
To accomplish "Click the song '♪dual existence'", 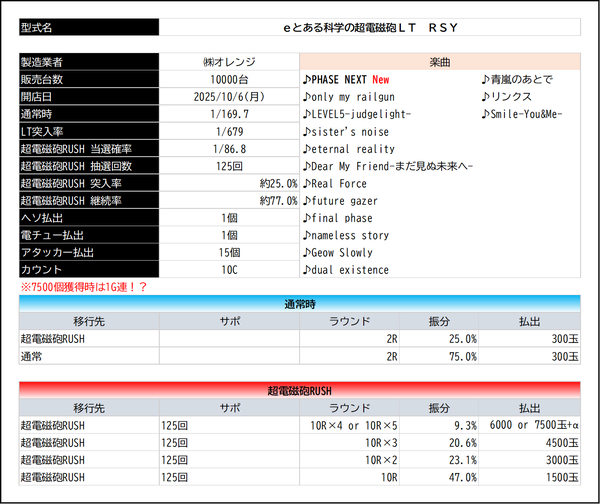I will (346, 270).
